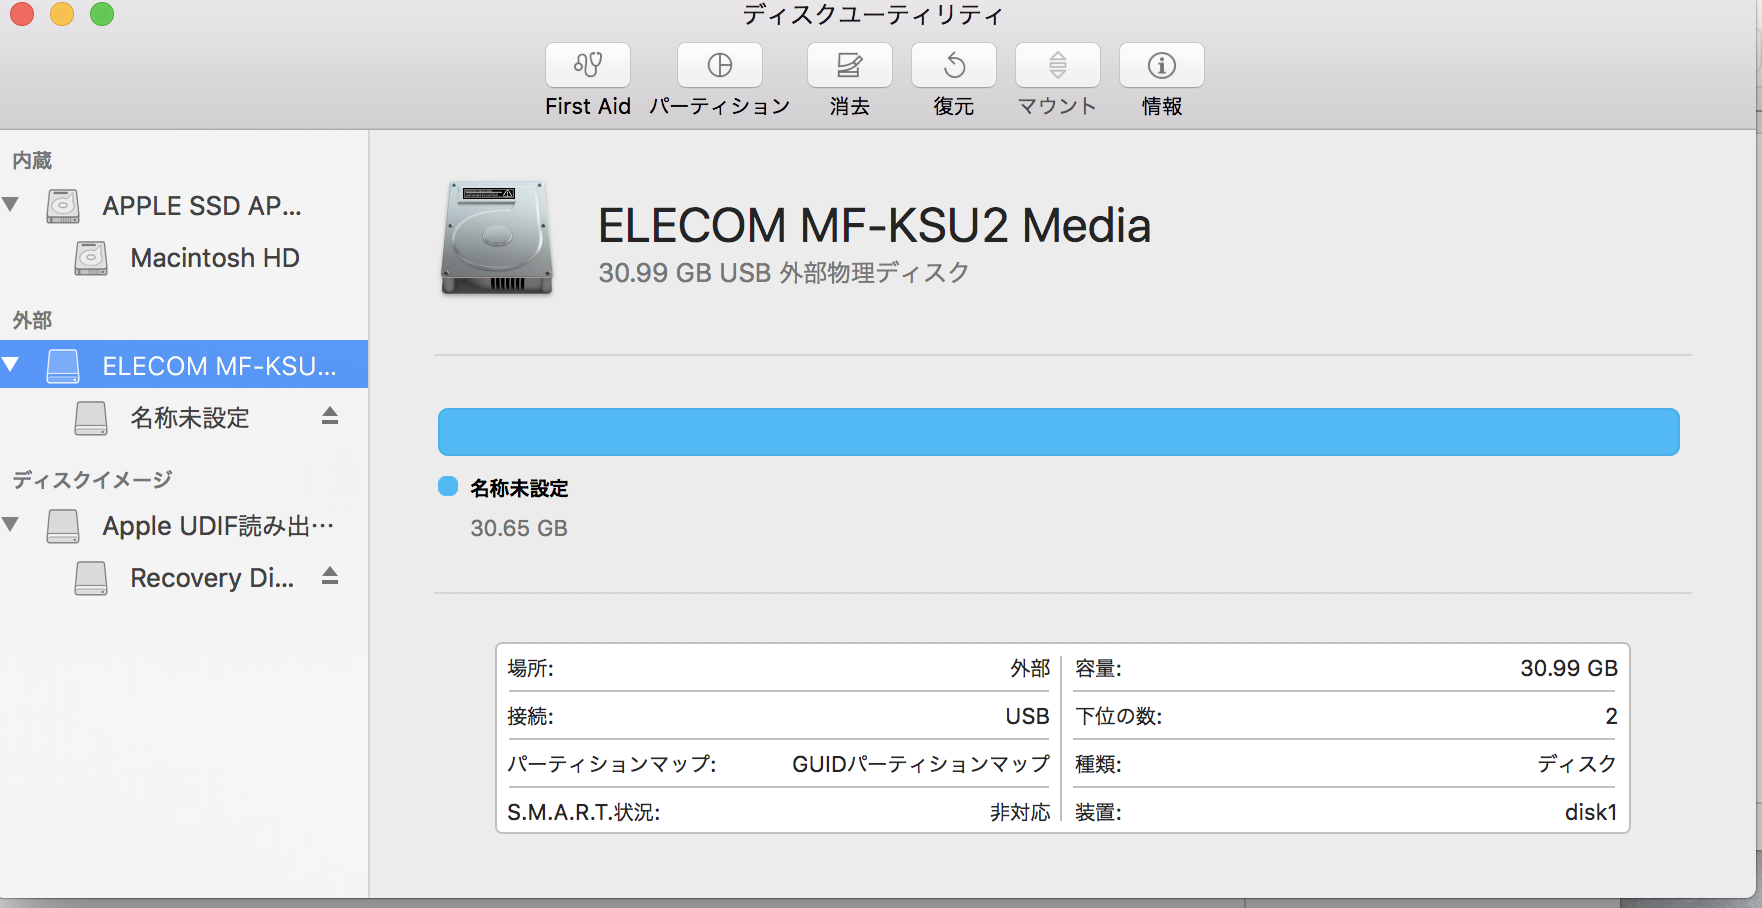
Task: Select Apple UDIF disk image entry
Action: [218, 526]
